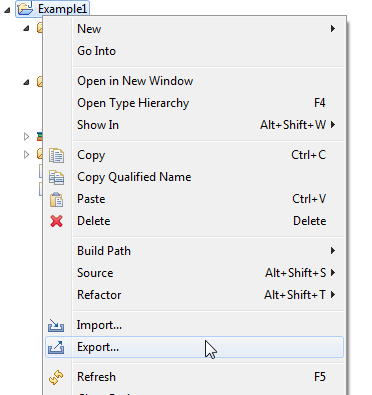Click the Paste clipboard icon
The width and height of the screenshot is (372, 395).
tap(56, 199)
